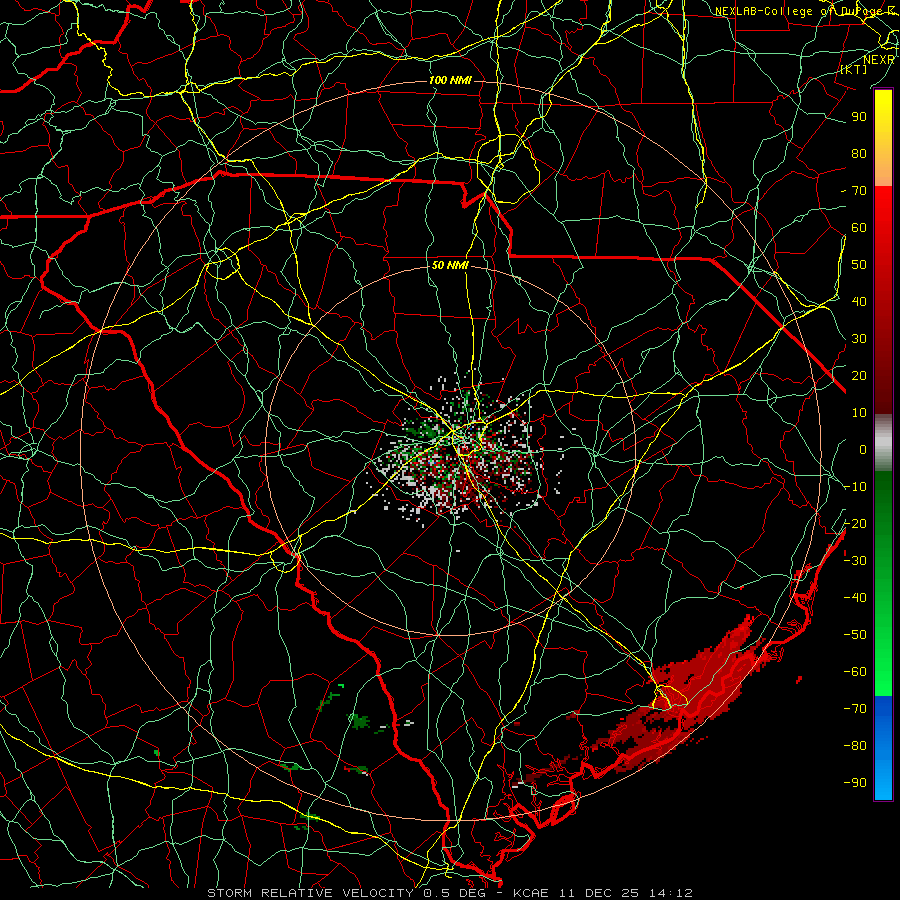Select the -50 value on the velocity scale
Viewport: 900px width, 900px height.
click(x=855, y=635)
